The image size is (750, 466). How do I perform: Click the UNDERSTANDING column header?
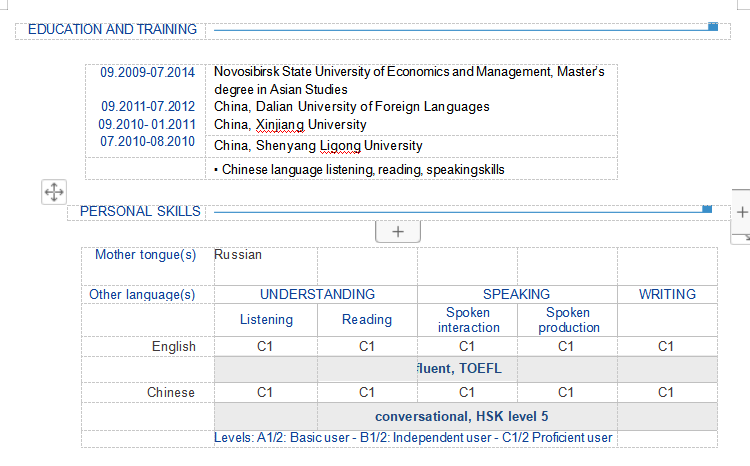(317, 294)
